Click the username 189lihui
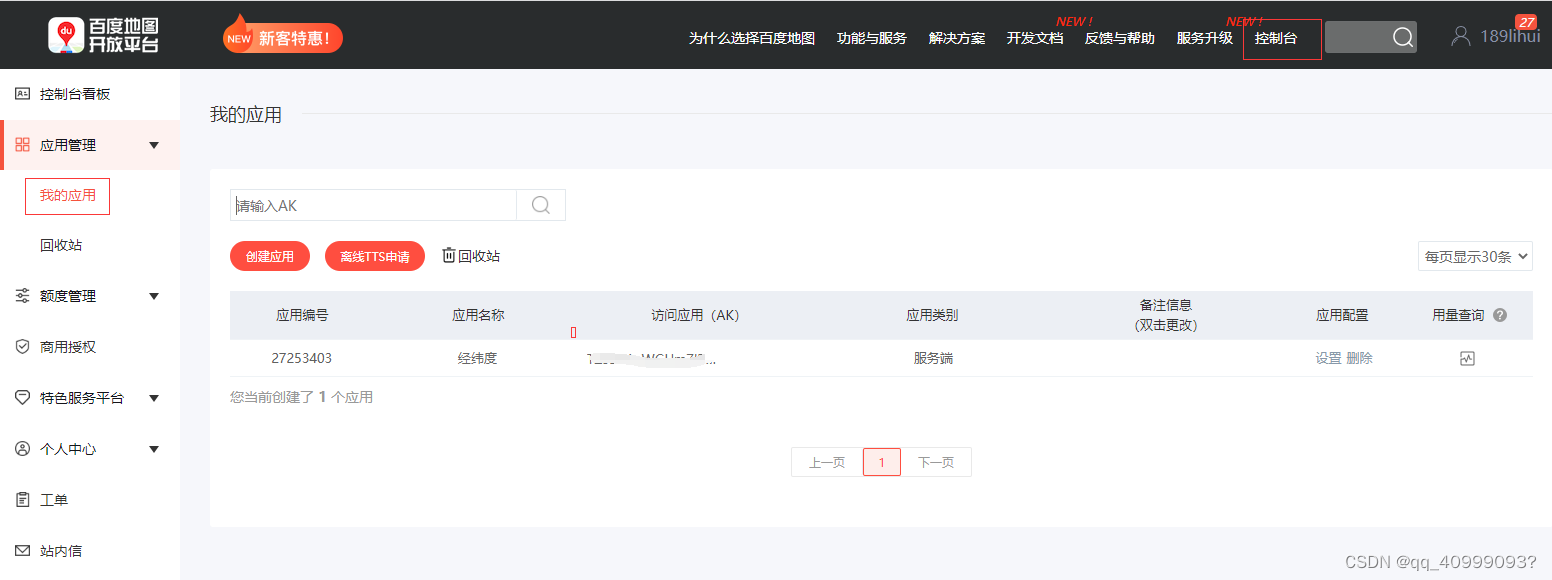The image size is (1552, 580). click(1510, 37)
